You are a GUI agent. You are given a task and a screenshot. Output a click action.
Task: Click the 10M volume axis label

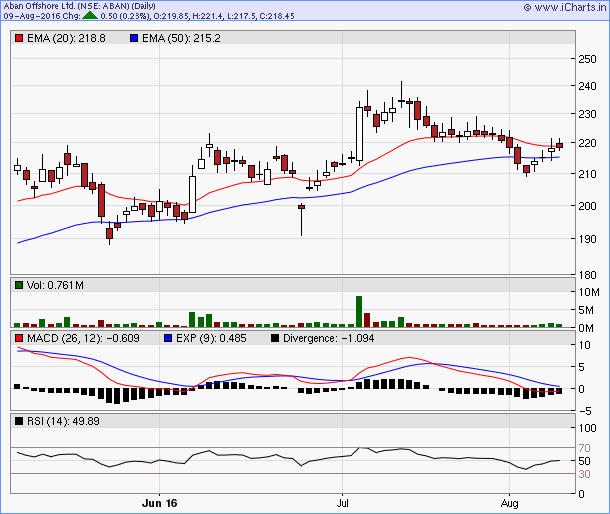[589, 292]
